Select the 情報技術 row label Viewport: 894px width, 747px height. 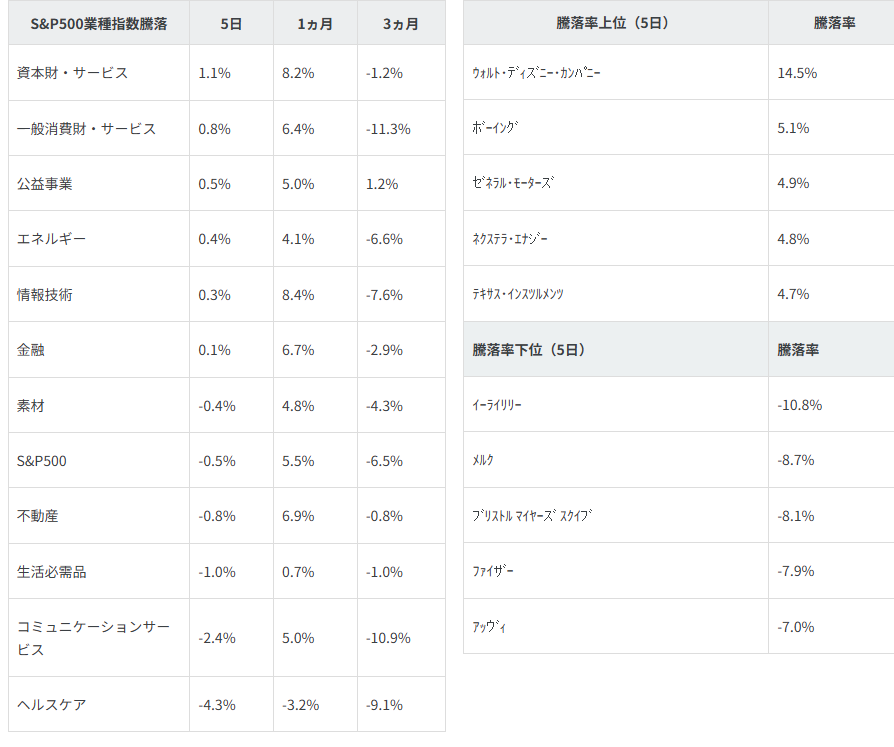[x=45, y=295]
